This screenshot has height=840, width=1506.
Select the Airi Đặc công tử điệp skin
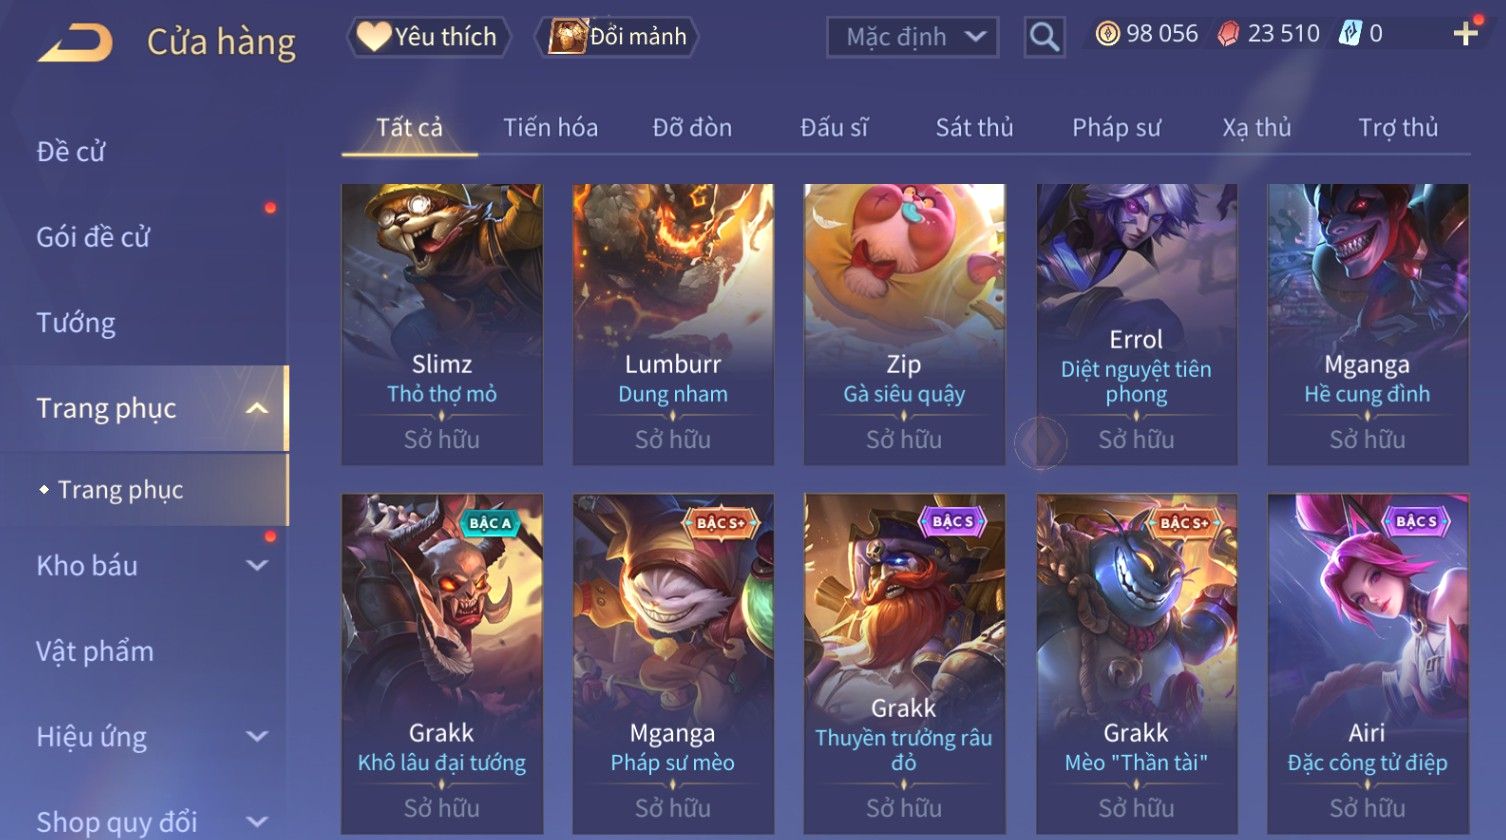tap(1367, 663)
